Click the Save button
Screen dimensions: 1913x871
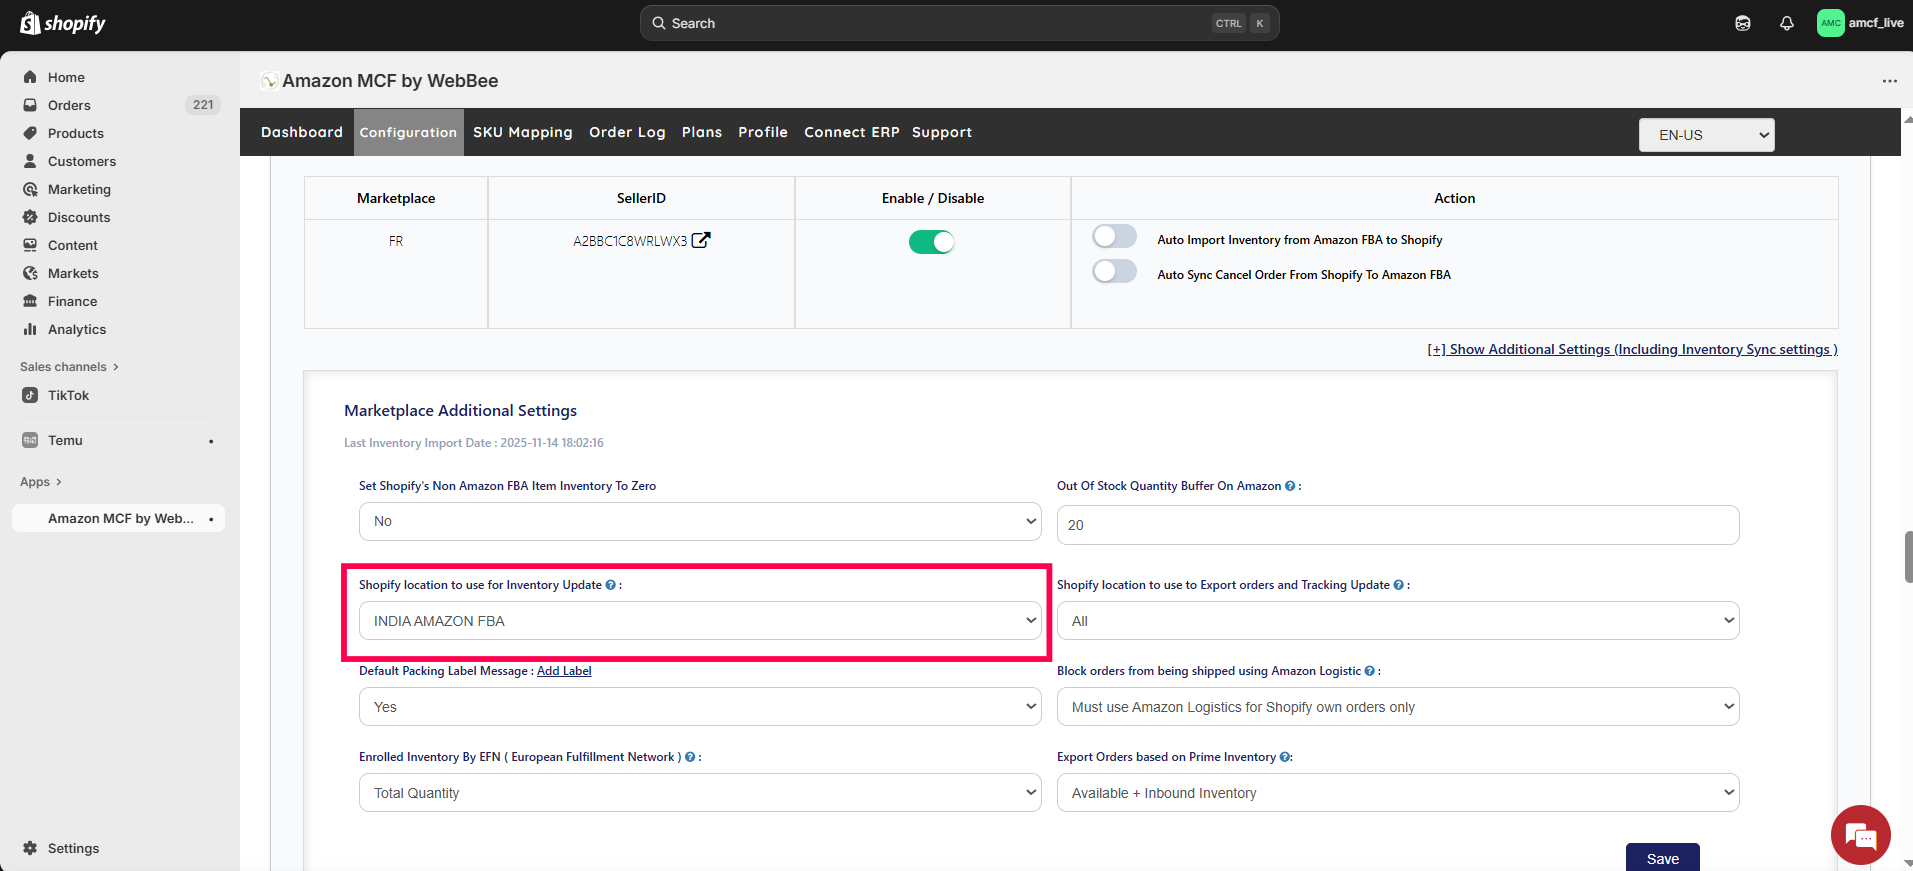pos(1662,858)
